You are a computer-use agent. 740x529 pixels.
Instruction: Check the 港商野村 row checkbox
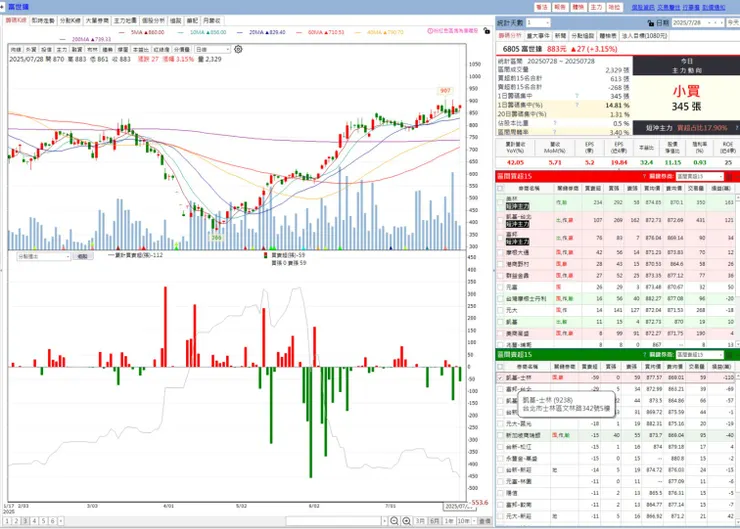500,264
